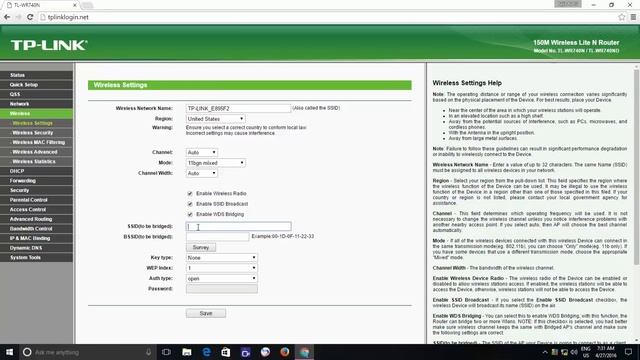Viewport: 640px width, 360px height.
Task: Launch File Explorer from taskbar
Action: pos(187,352)
